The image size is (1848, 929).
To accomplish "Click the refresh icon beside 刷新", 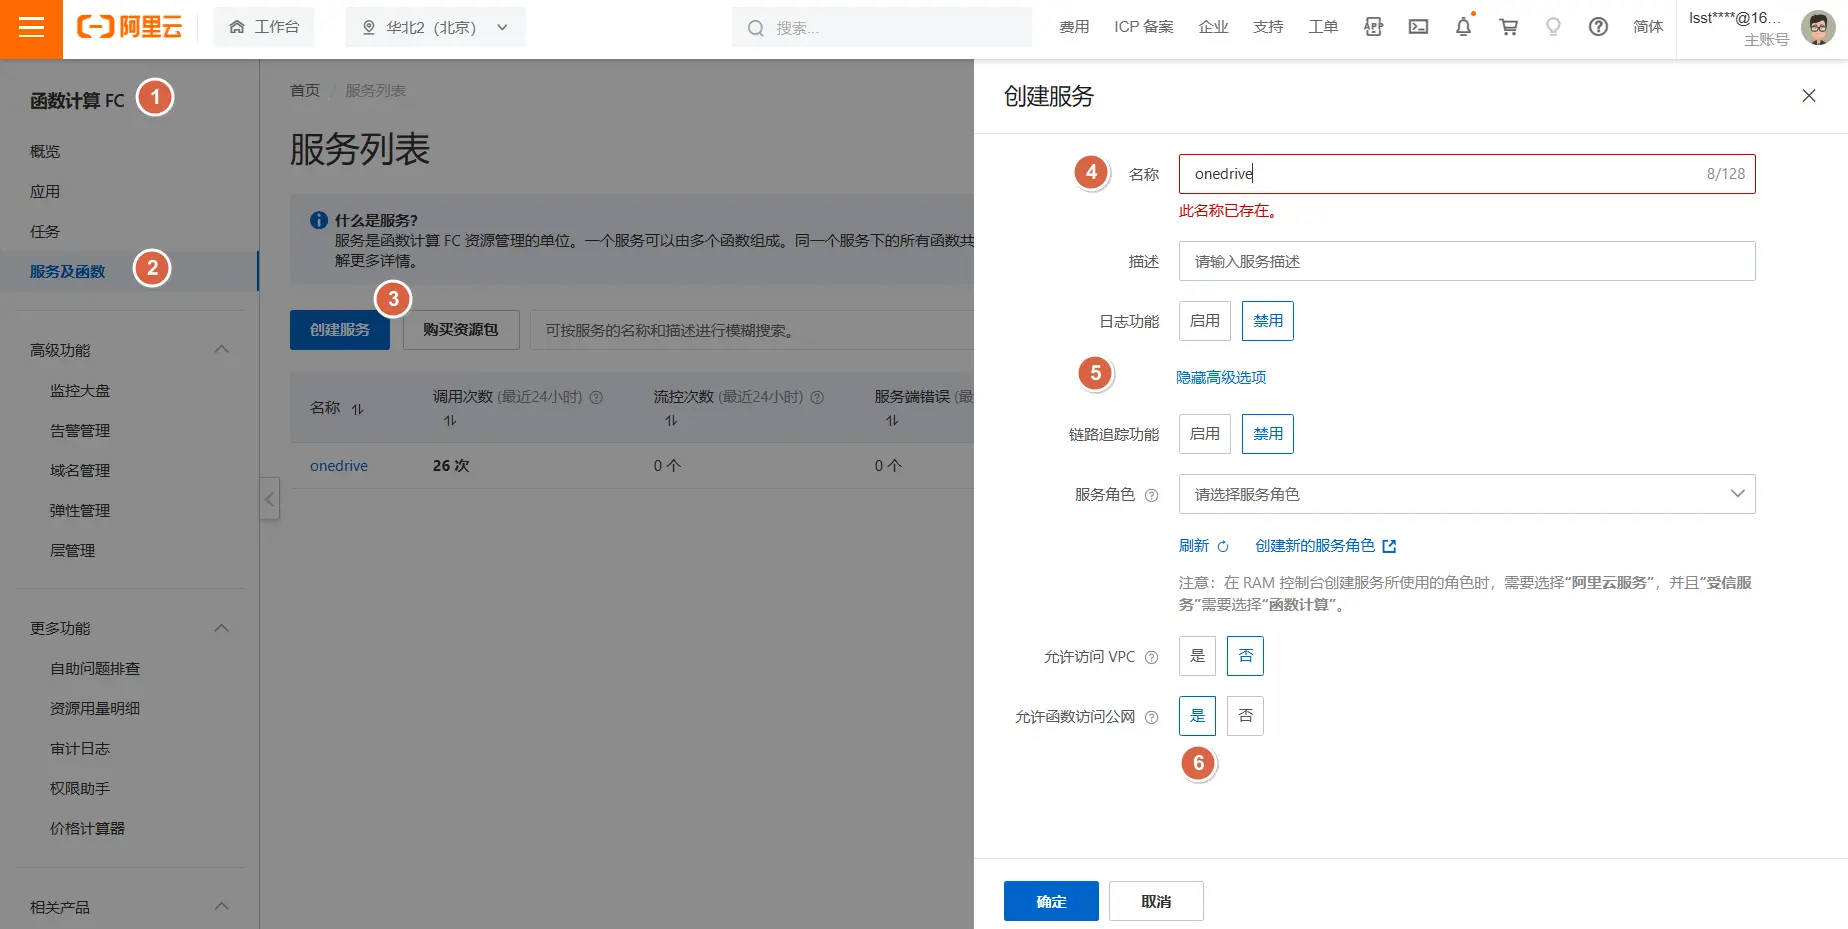I will 1222,546.
